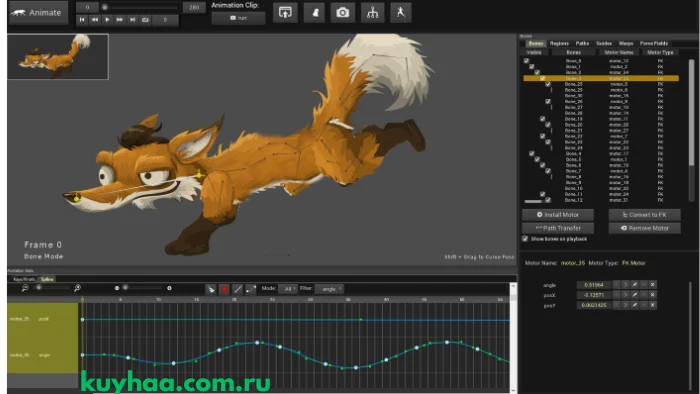Click the posX value field

click(593, 295)
